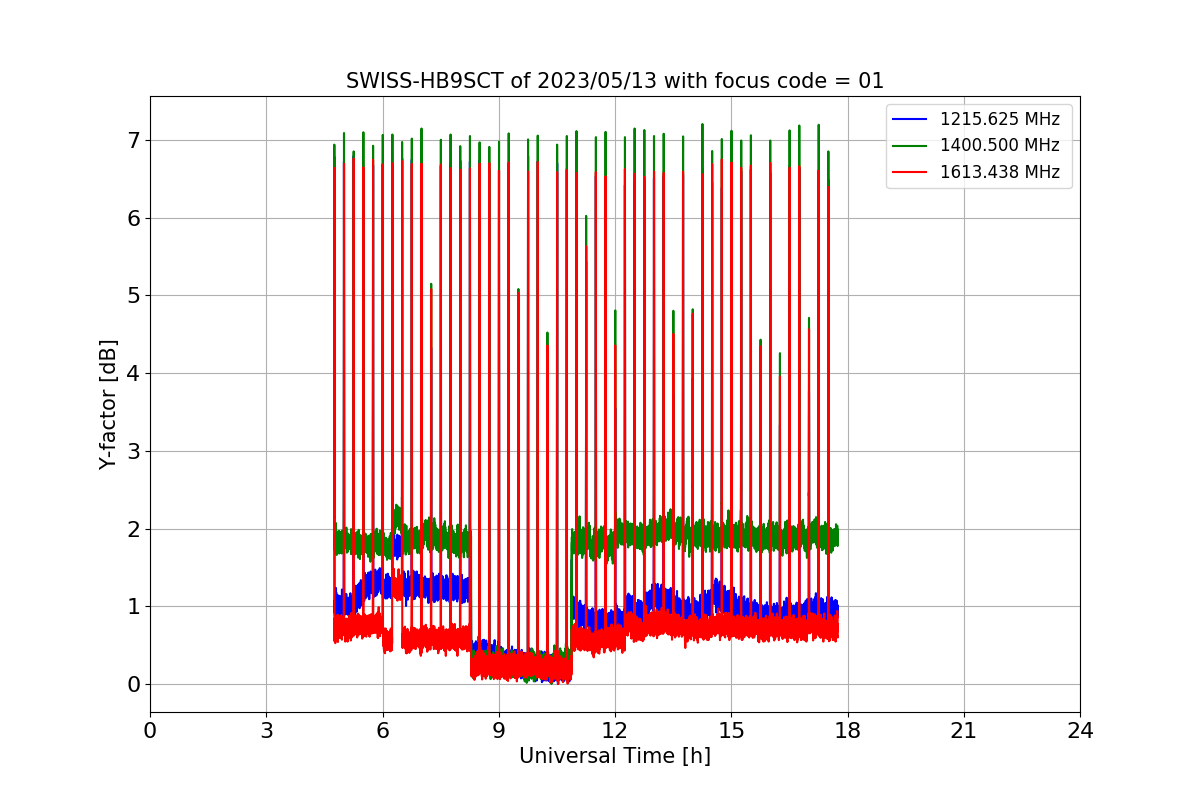Select the 1215.625 MHz legend label
1200x800 pixels.
tap(1000, 119)
